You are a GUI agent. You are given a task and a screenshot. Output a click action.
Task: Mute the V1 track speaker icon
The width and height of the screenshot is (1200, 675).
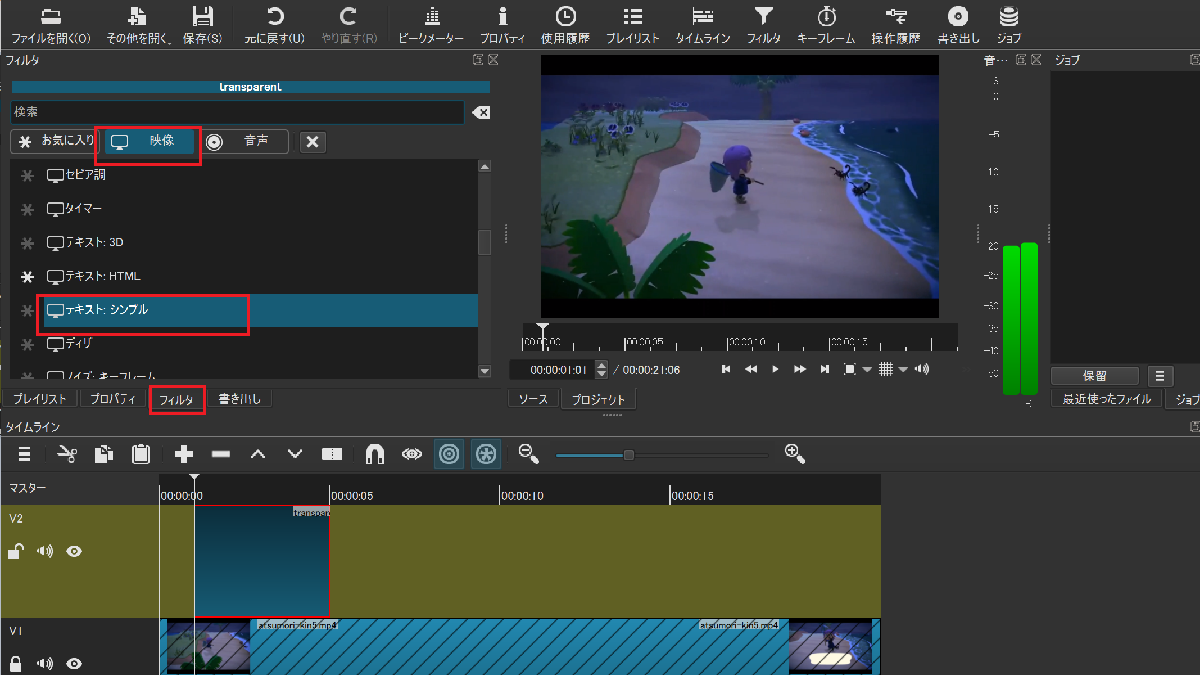[45, 663]
